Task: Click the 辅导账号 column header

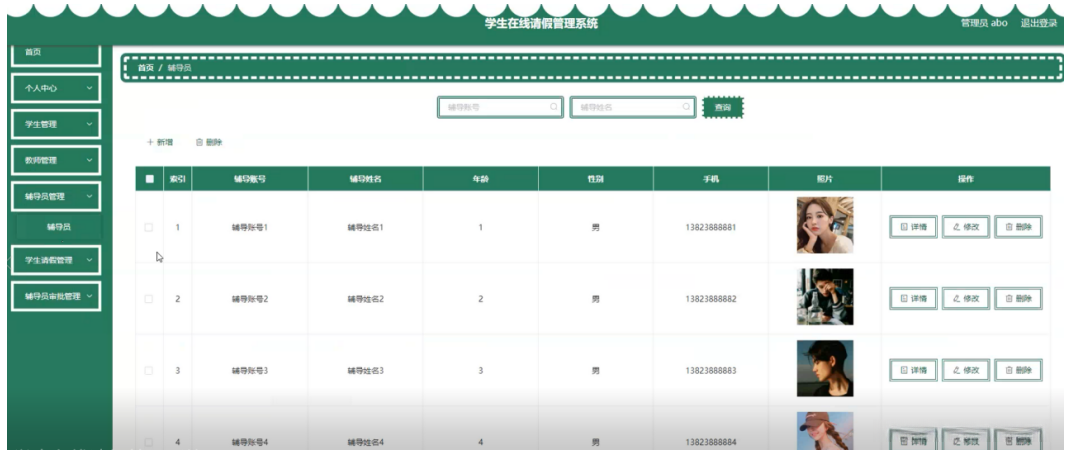Action: [249, 179]
